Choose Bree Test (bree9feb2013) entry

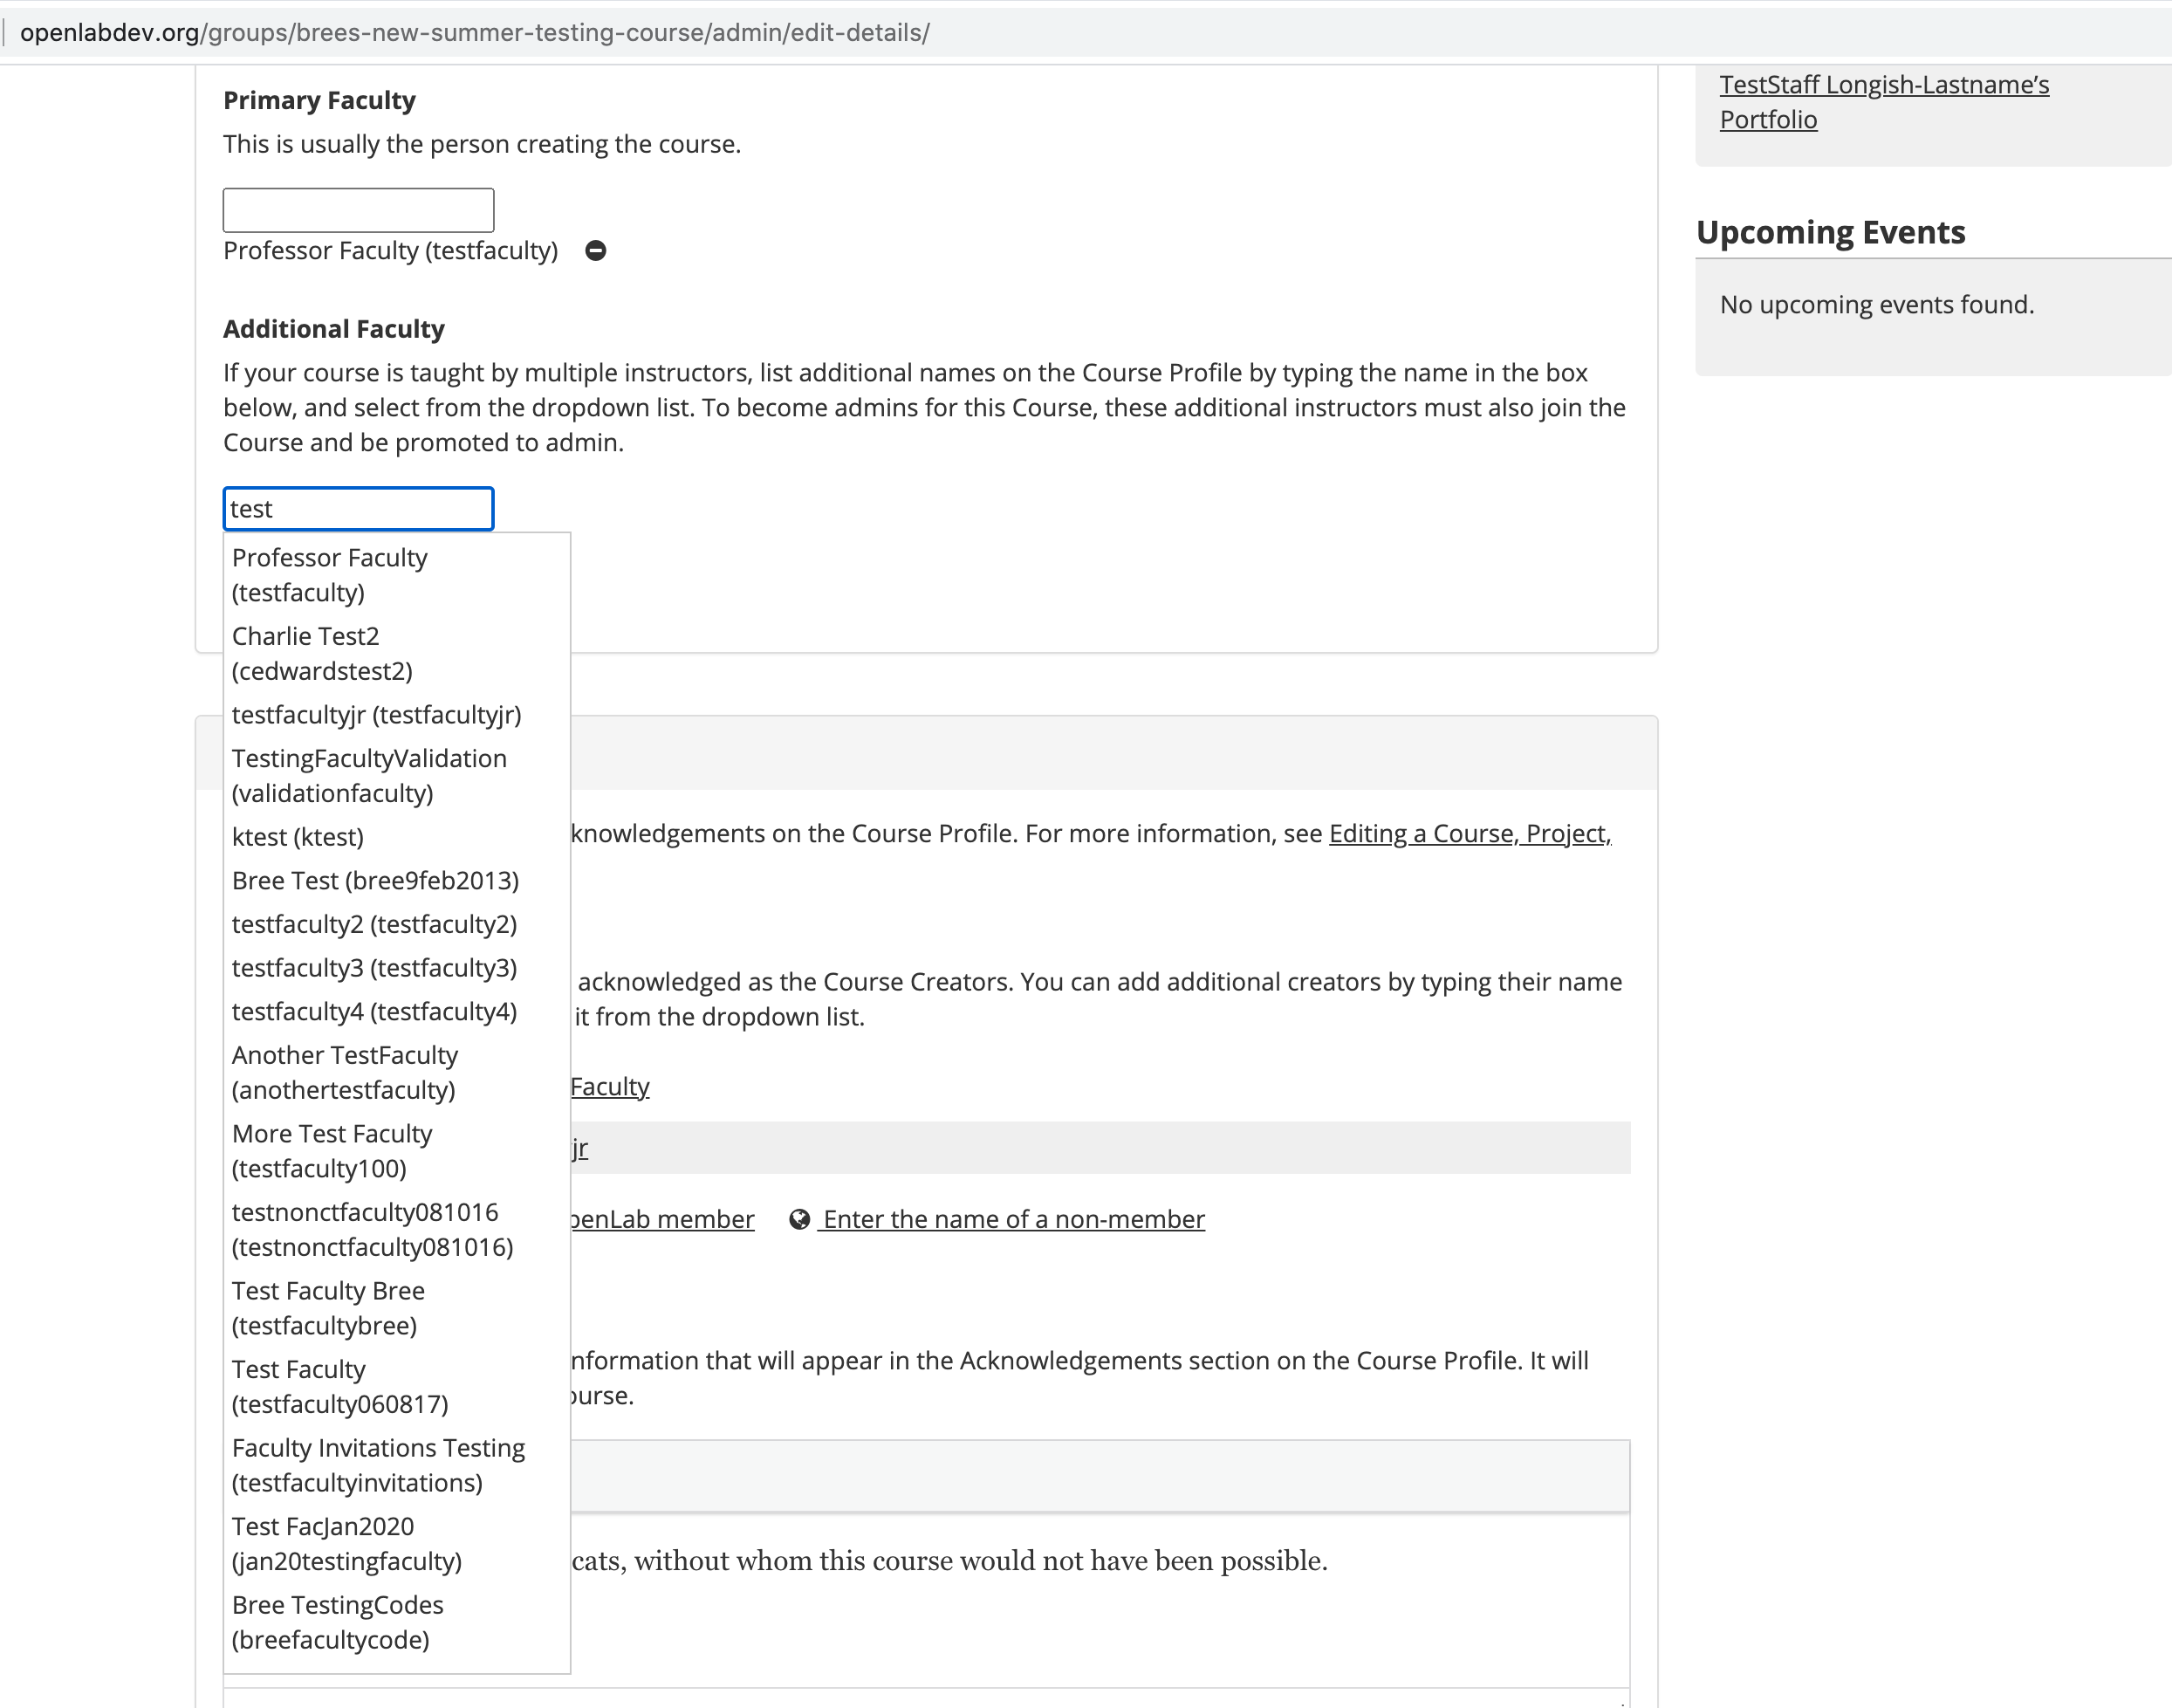click(375, 881)
